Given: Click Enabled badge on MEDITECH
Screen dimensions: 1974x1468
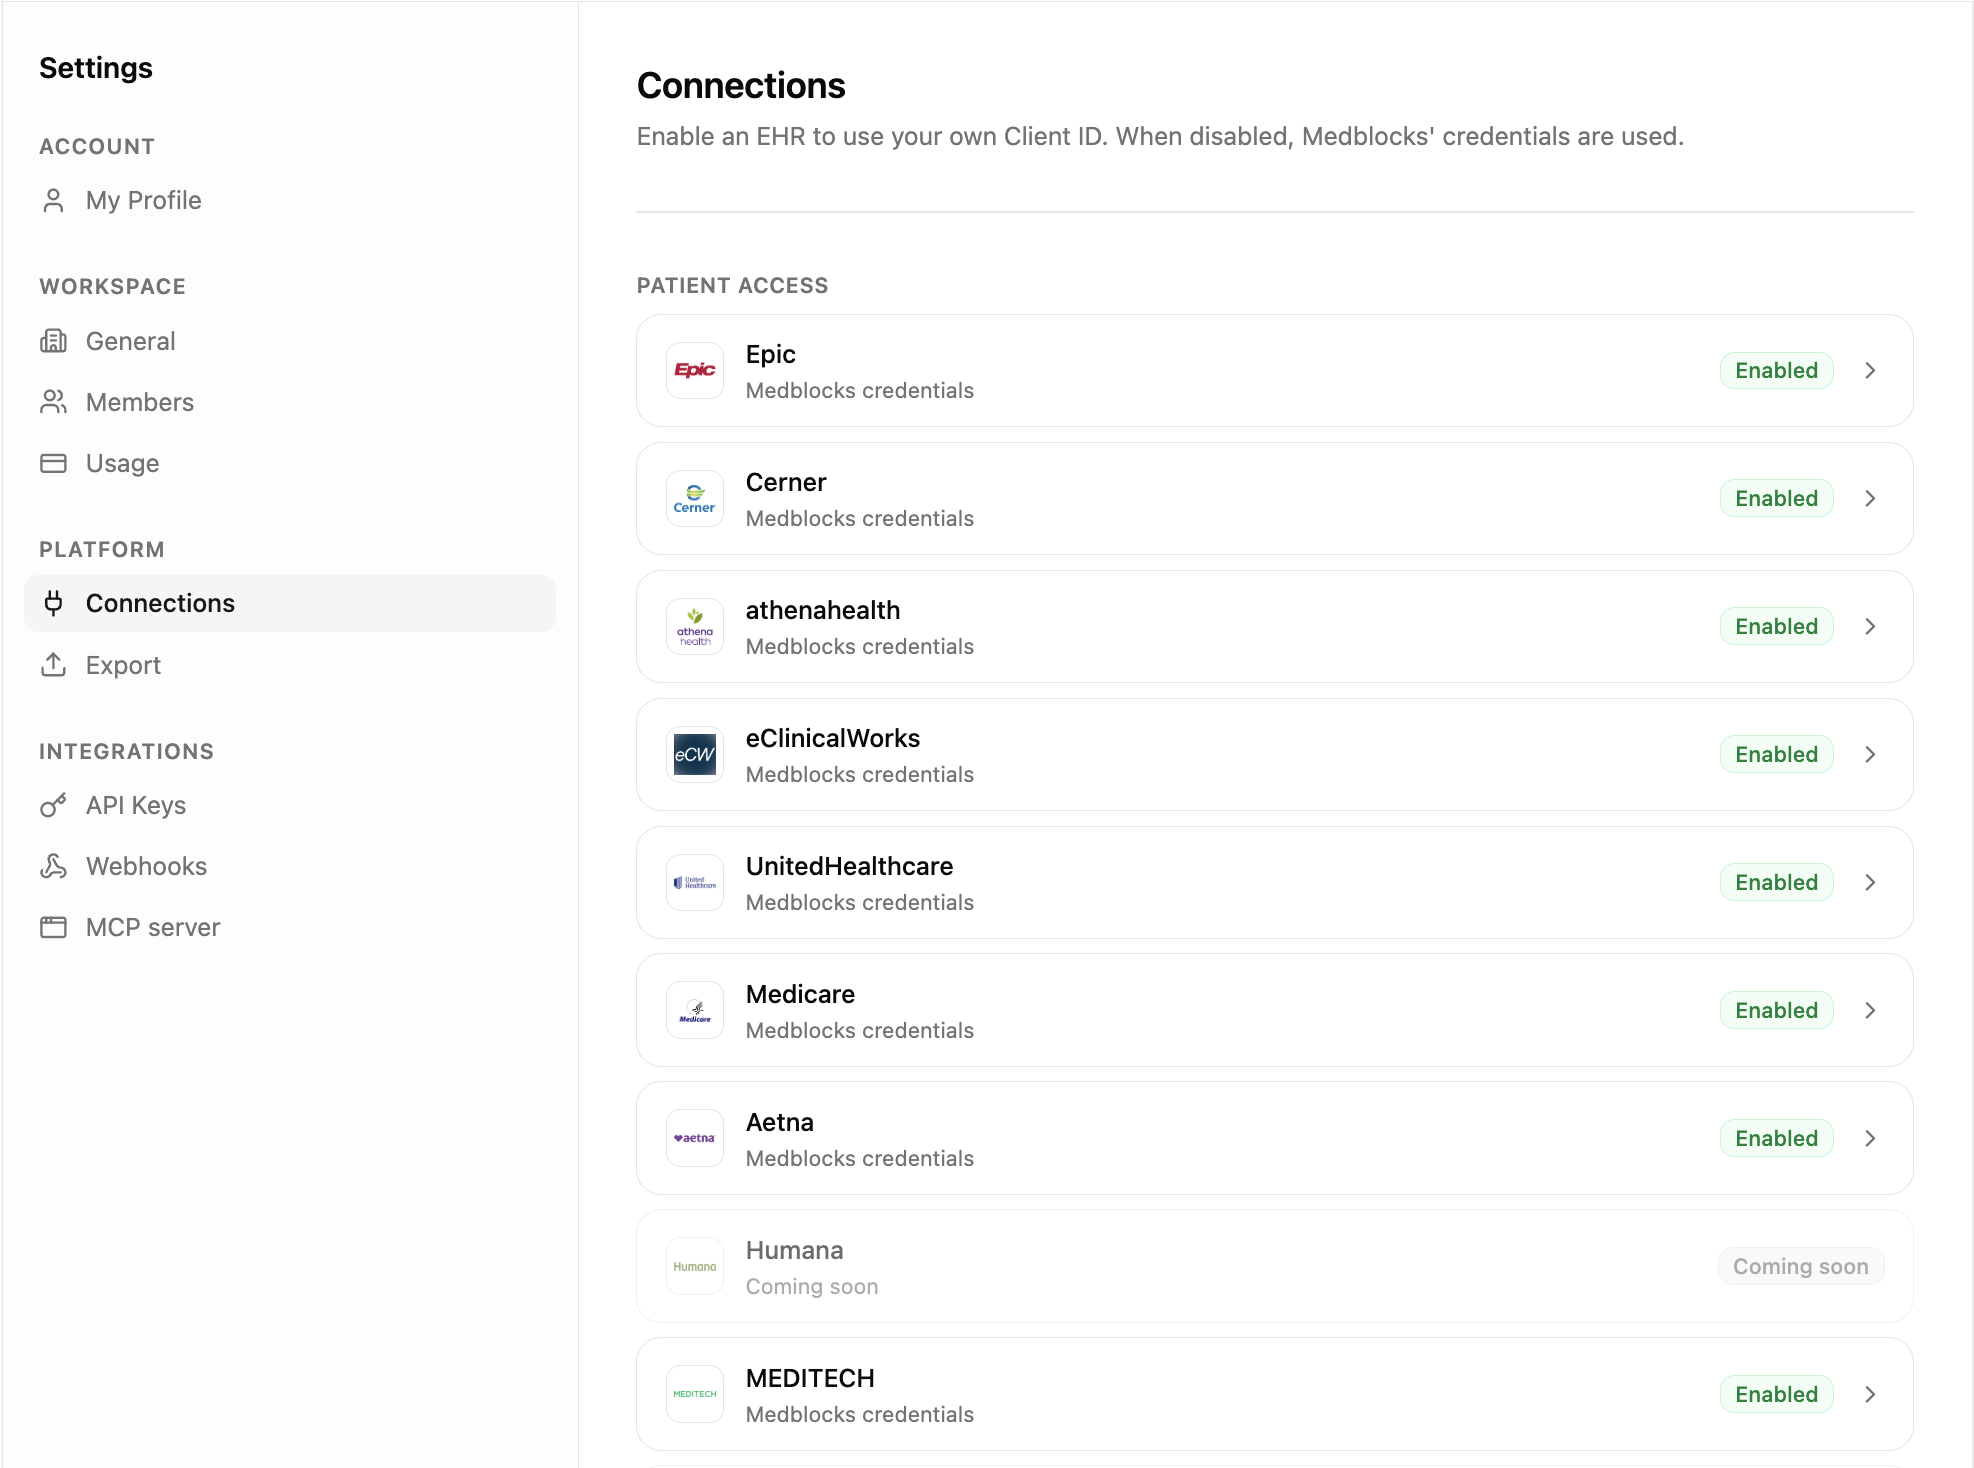Looking at the screenshot, I should pos(1776,1394).
